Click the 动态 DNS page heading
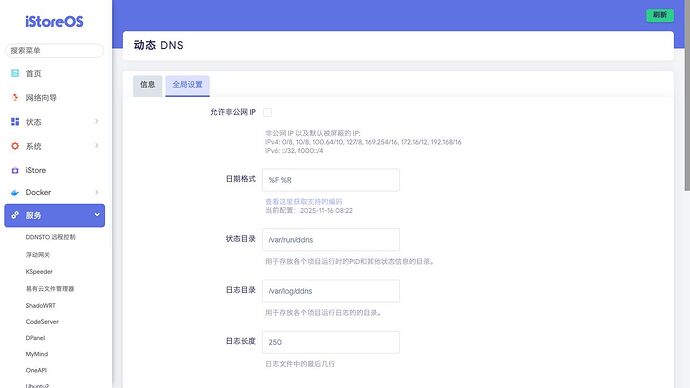 158,45
